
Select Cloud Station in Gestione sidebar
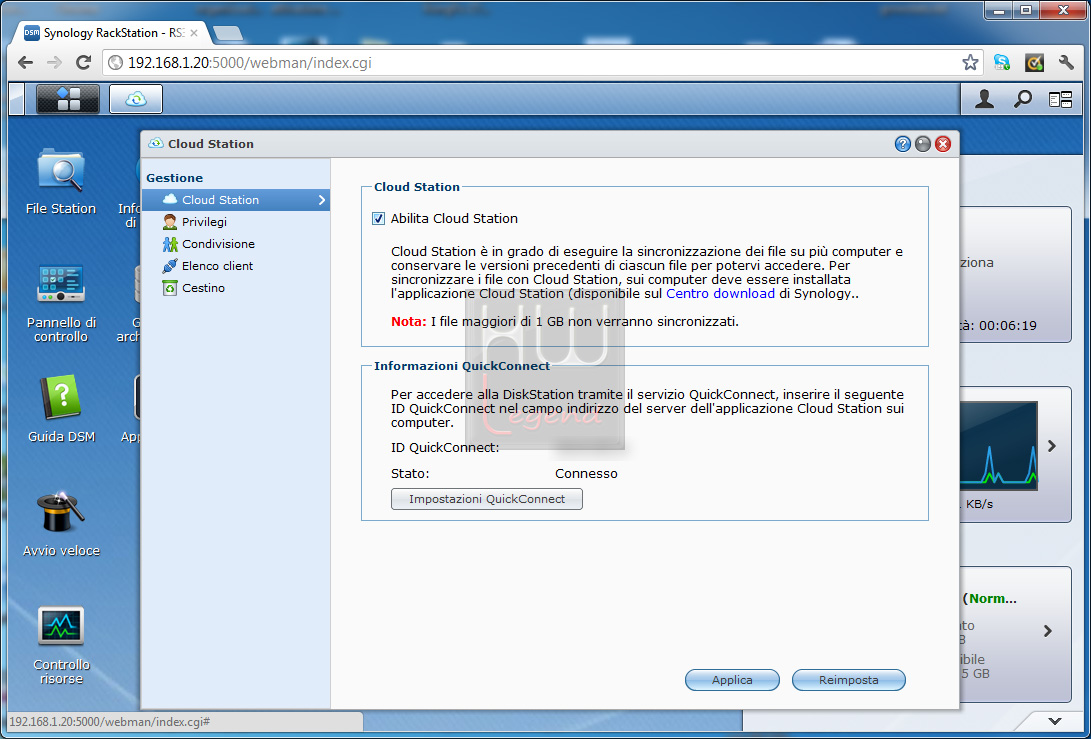[x=236, y=200]
